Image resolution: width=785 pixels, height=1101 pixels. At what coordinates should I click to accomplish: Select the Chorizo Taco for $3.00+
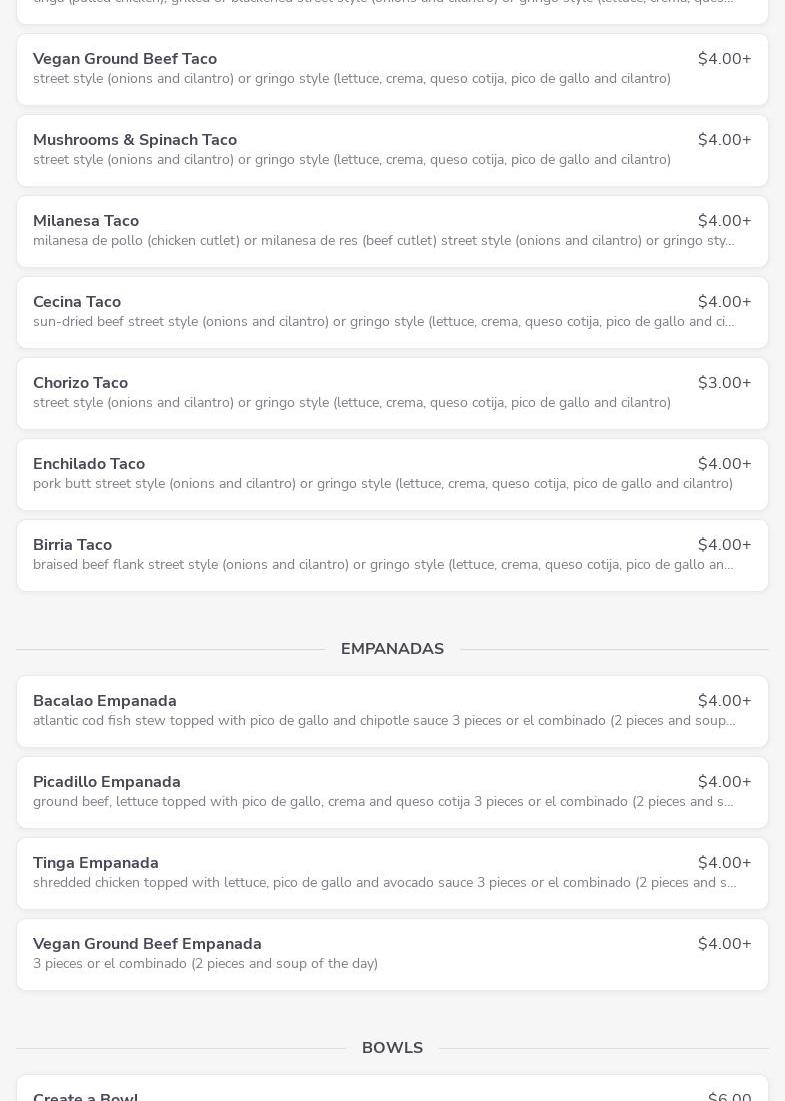pos(392,393)
